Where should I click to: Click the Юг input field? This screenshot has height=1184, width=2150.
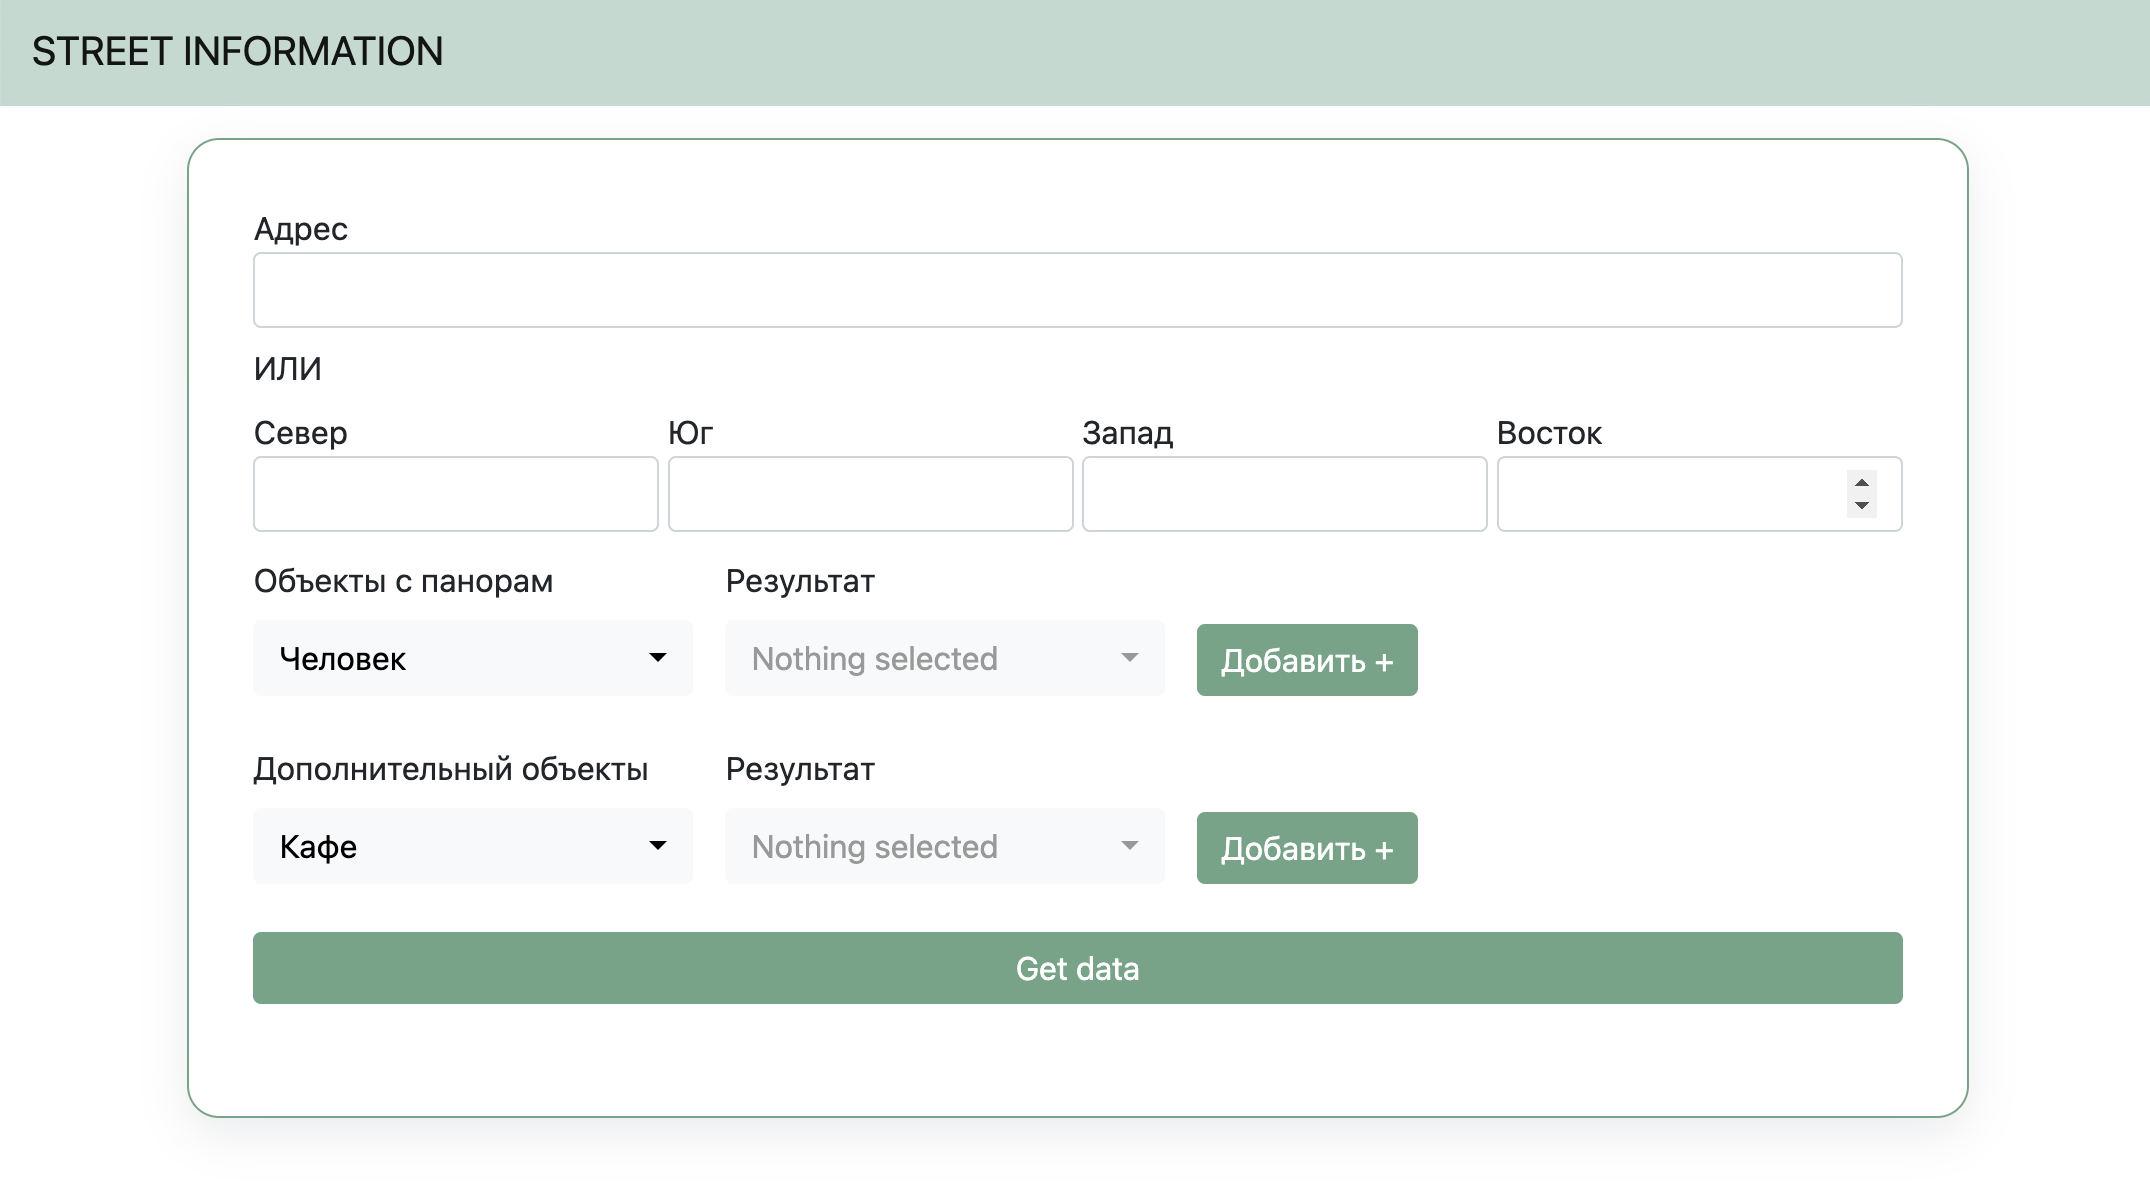click(x=869, y=494)
